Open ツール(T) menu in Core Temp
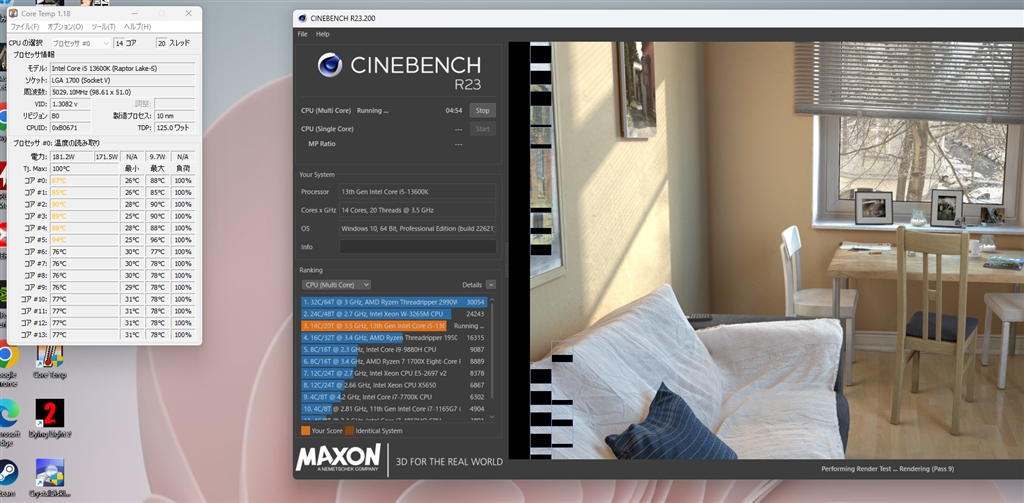1024x503 pixels. click(x=103, y=27)
